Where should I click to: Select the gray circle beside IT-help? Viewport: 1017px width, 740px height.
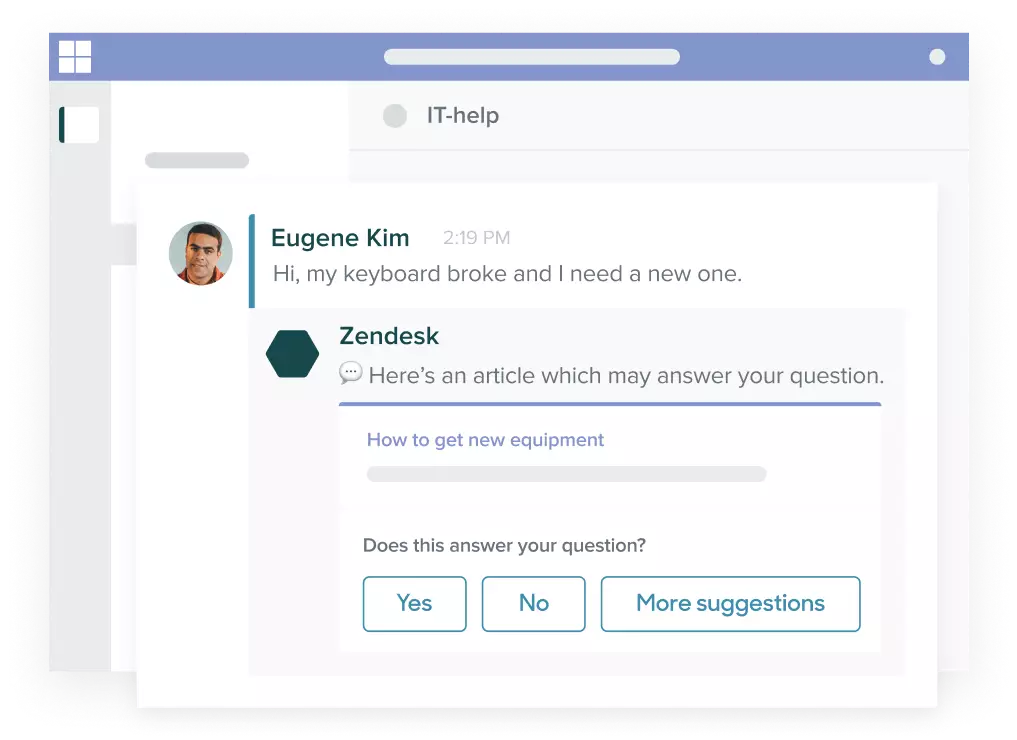point(395,116)
